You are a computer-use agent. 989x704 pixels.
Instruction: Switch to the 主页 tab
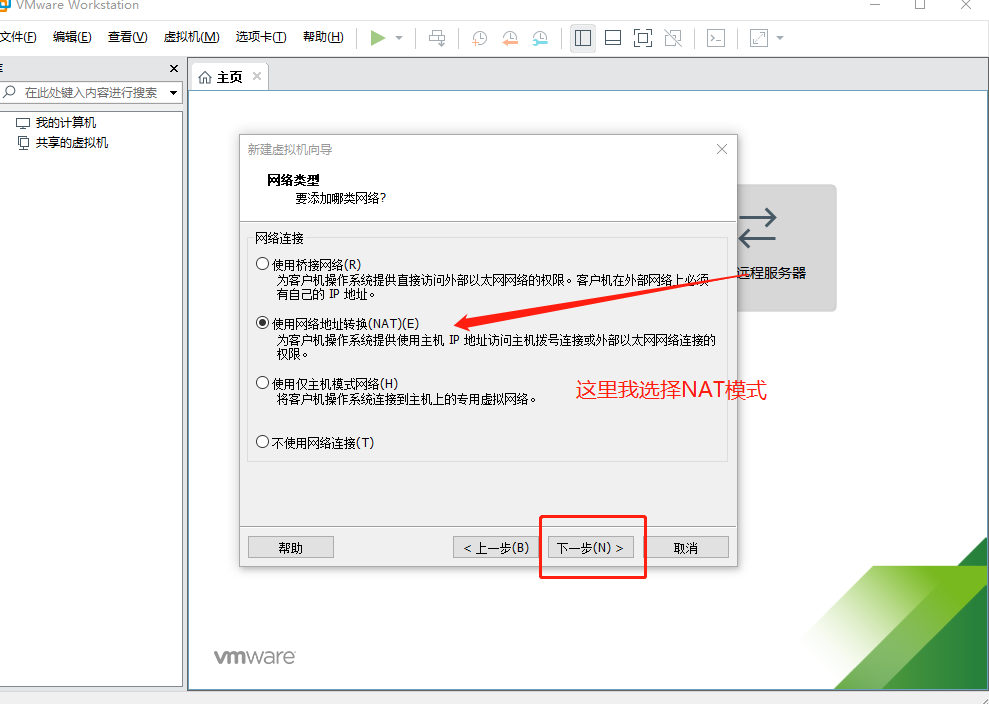coord(229,77)
